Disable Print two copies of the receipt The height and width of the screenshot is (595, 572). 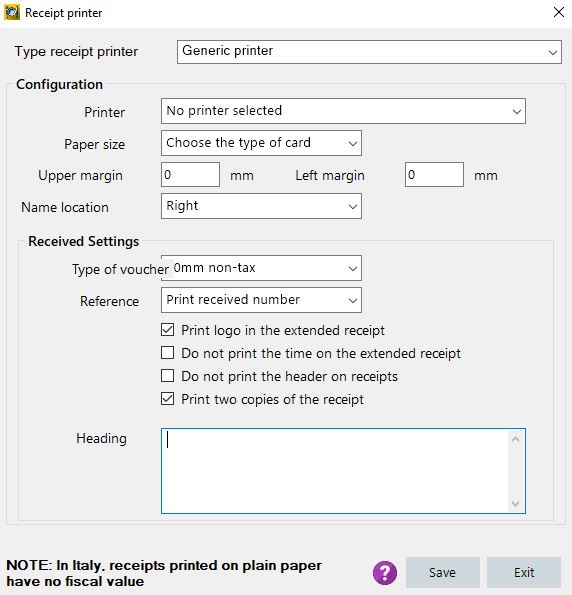click(167, 399)
